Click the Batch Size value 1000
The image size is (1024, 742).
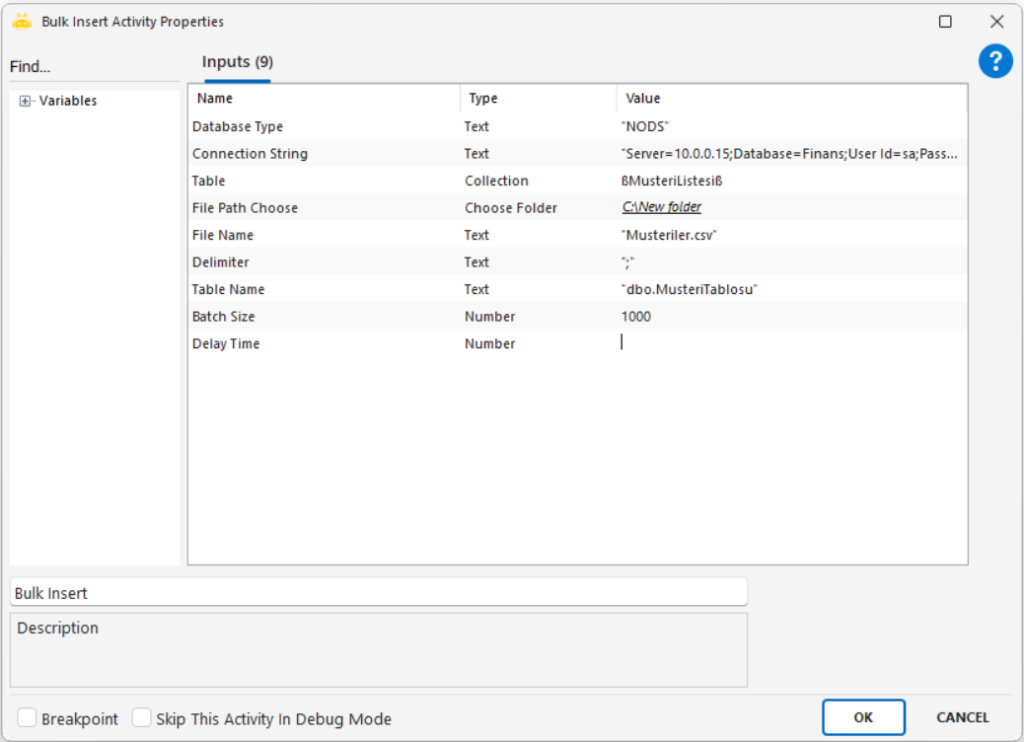(x=636, y=316)
